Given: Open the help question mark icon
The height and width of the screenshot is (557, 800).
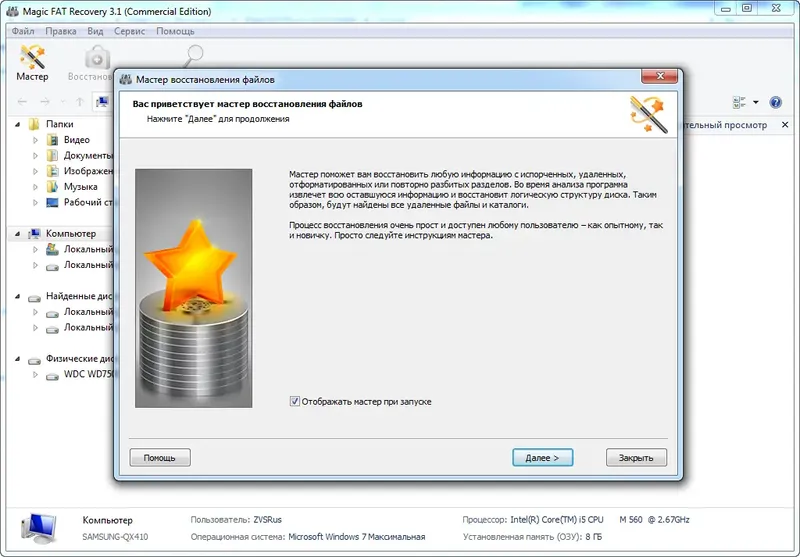Looking at the screenshot, I should pyautogui.click(x=776, y=102).
